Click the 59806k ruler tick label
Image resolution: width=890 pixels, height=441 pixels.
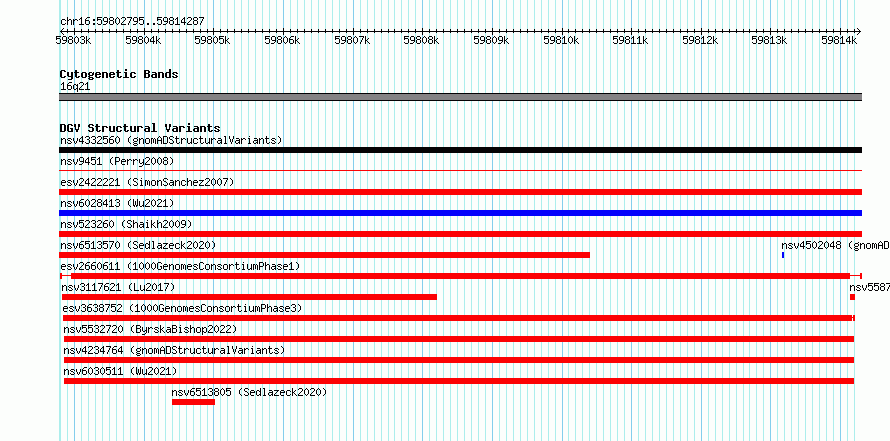[283, 40]
